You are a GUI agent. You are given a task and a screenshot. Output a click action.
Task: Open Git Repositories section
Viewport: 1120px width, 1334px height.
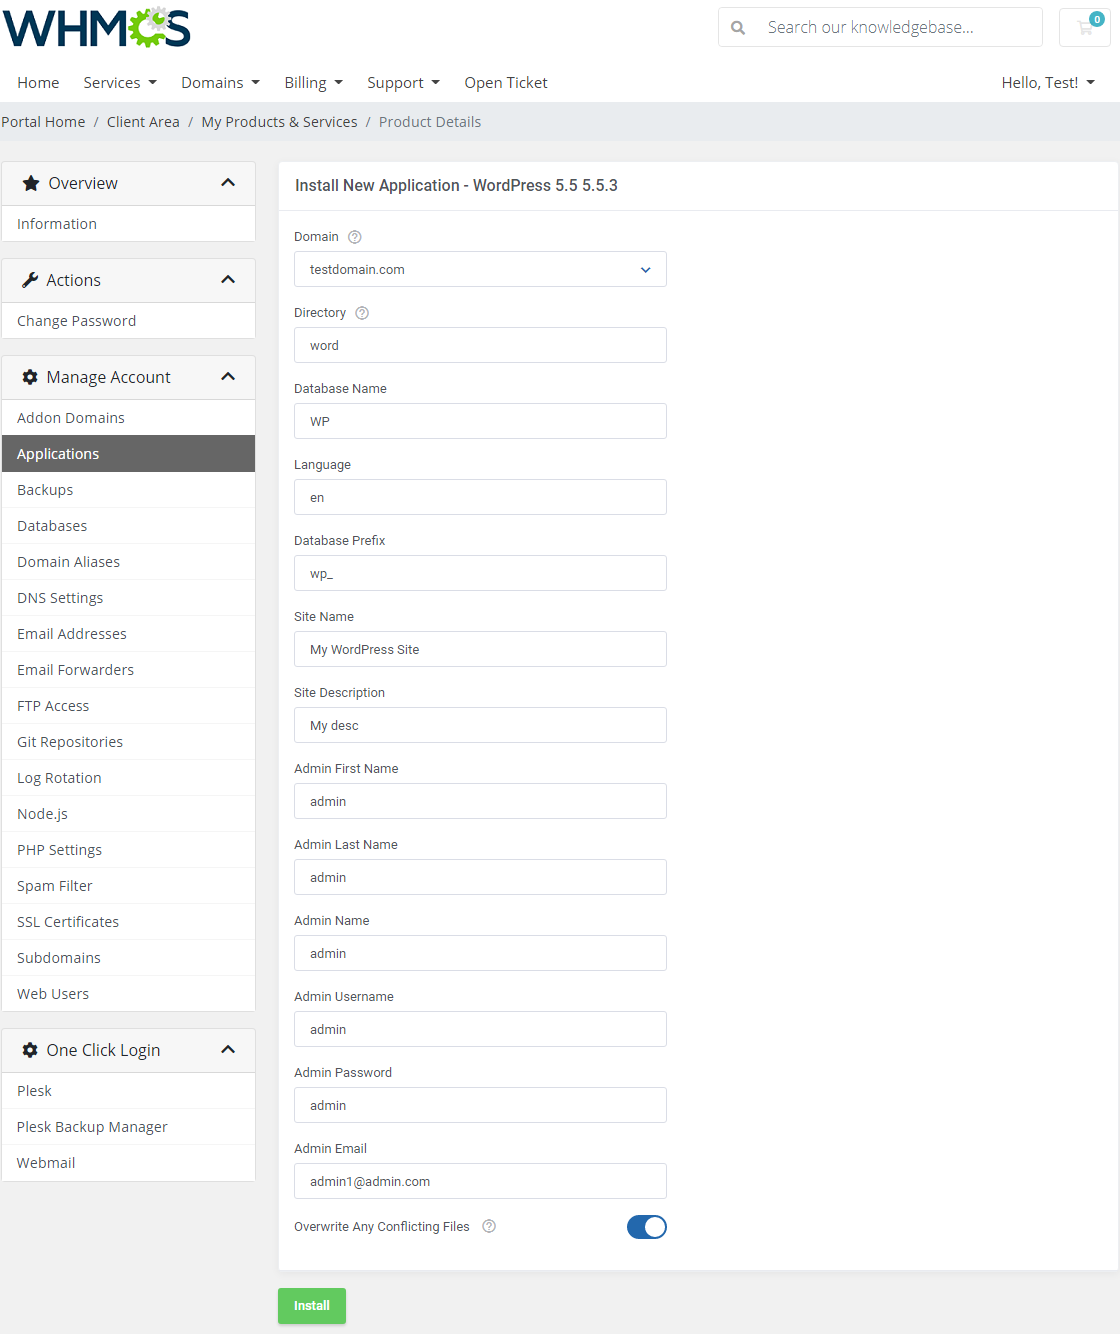(128, 742)
